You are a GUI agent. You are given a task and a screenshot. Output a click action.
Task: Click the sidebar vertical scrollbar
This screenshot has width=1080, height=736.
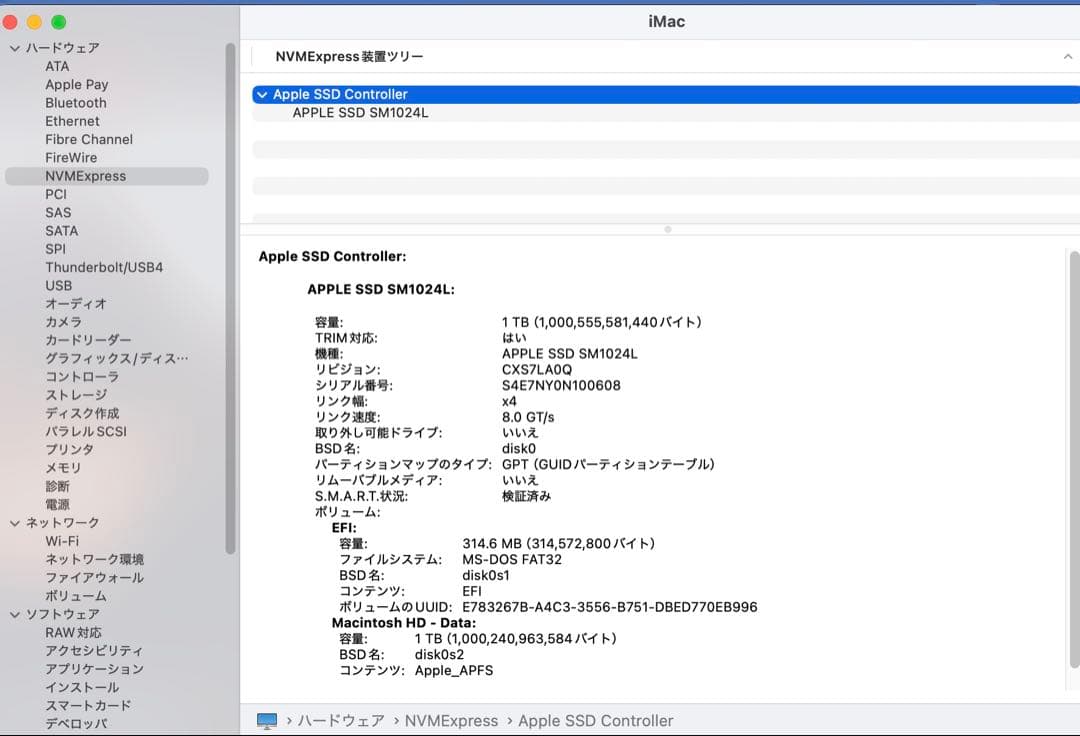point(230,298)
